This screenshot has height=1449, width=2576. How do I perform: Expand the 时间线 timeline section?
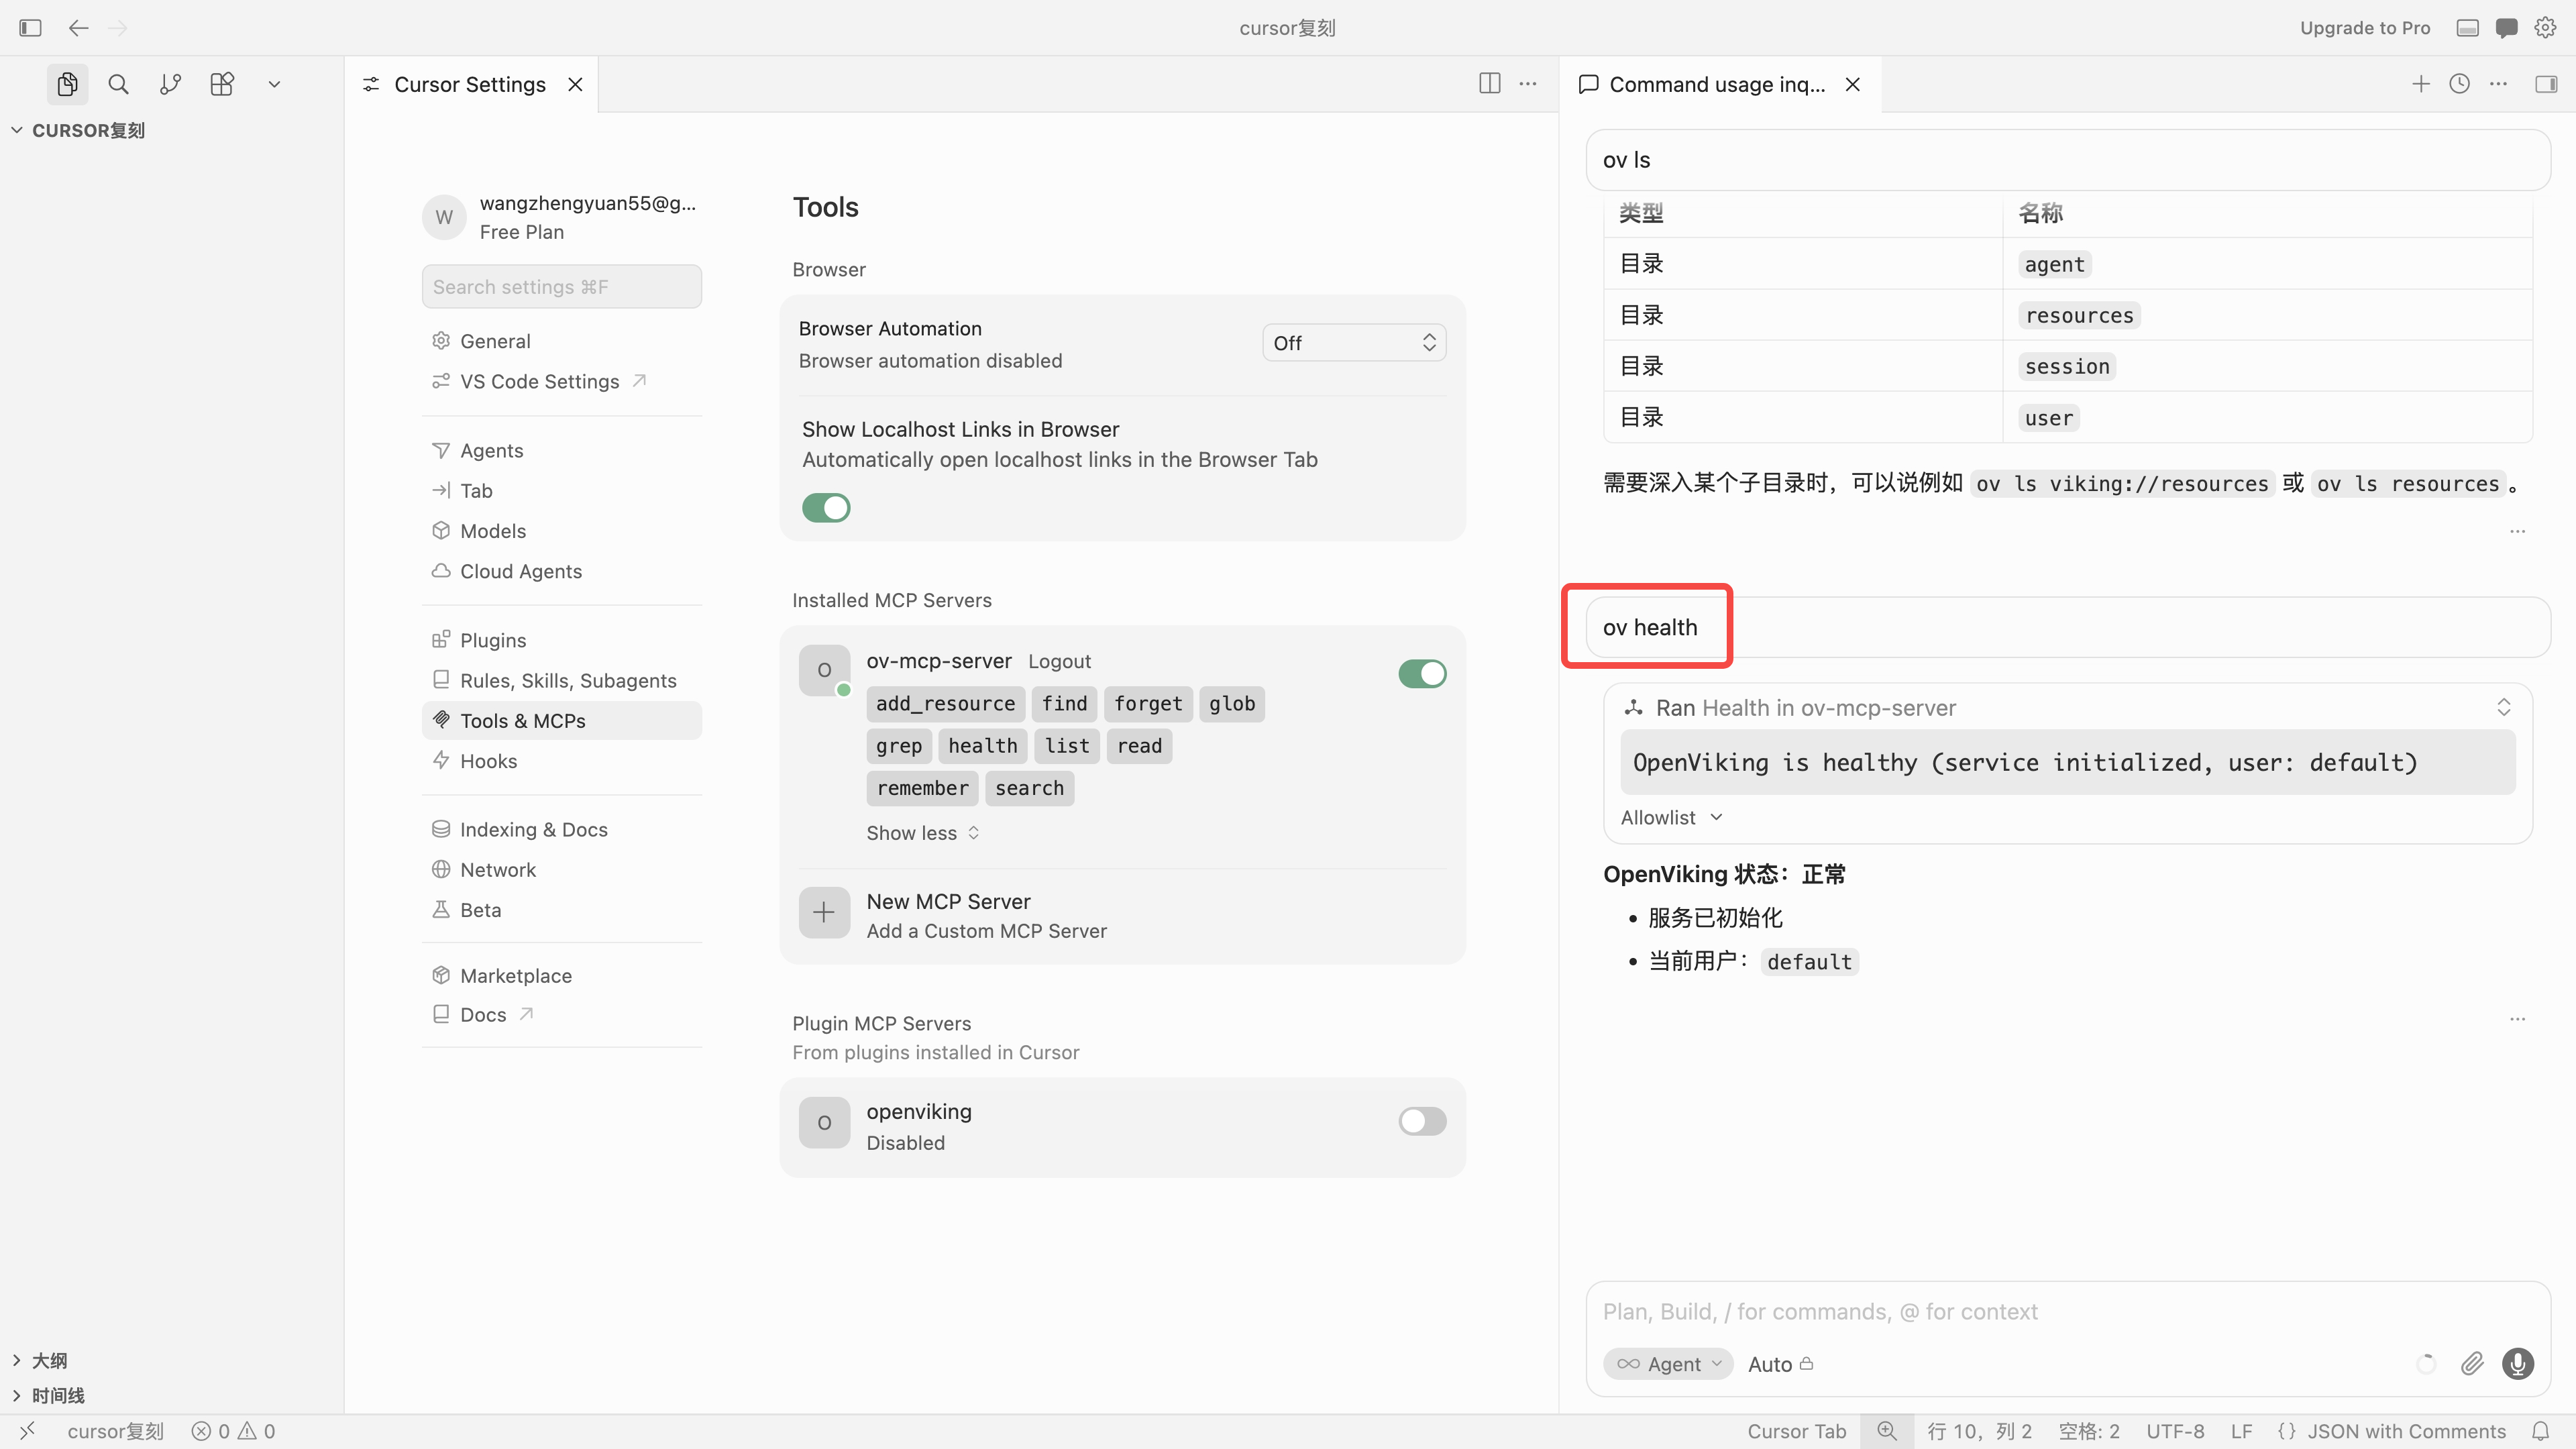[48, 1396]
